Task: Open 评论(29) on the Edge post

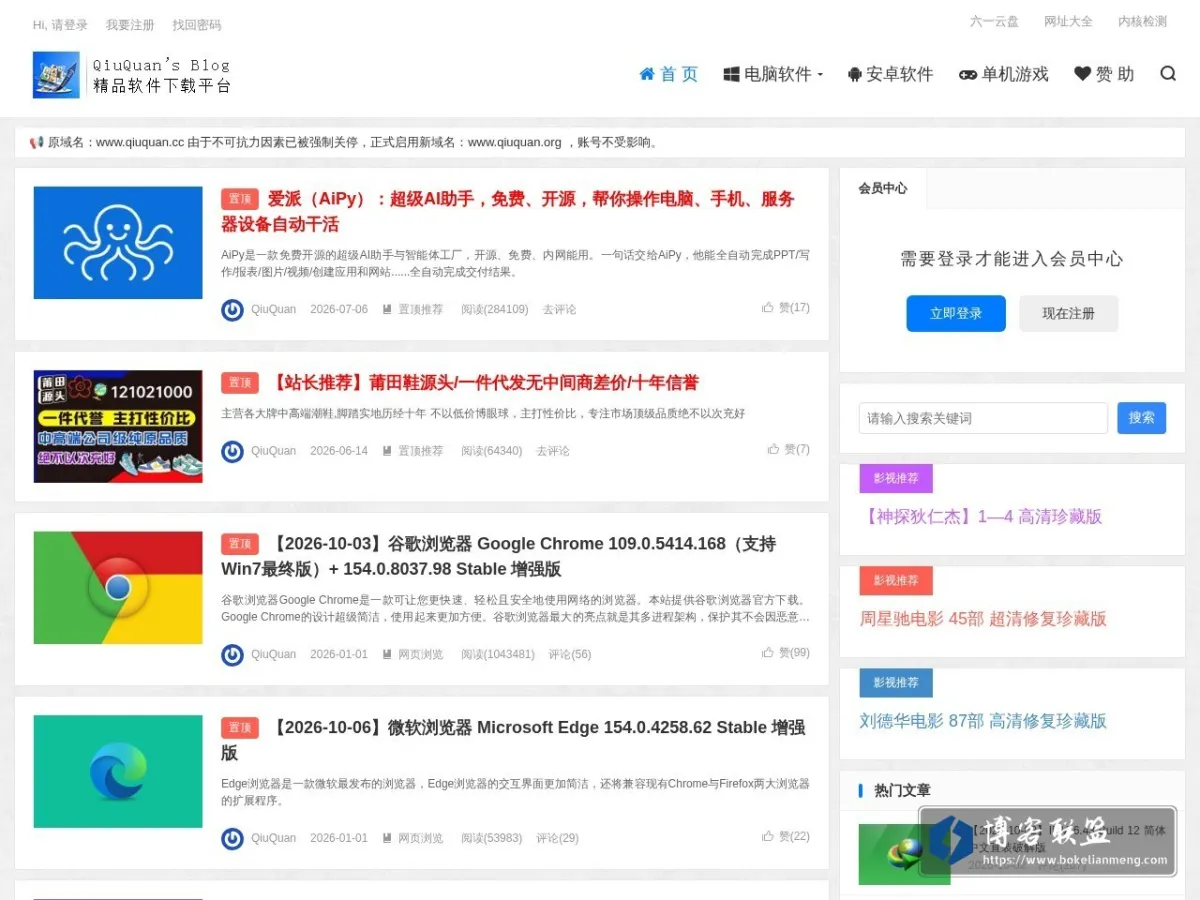Action: [557, 839]
